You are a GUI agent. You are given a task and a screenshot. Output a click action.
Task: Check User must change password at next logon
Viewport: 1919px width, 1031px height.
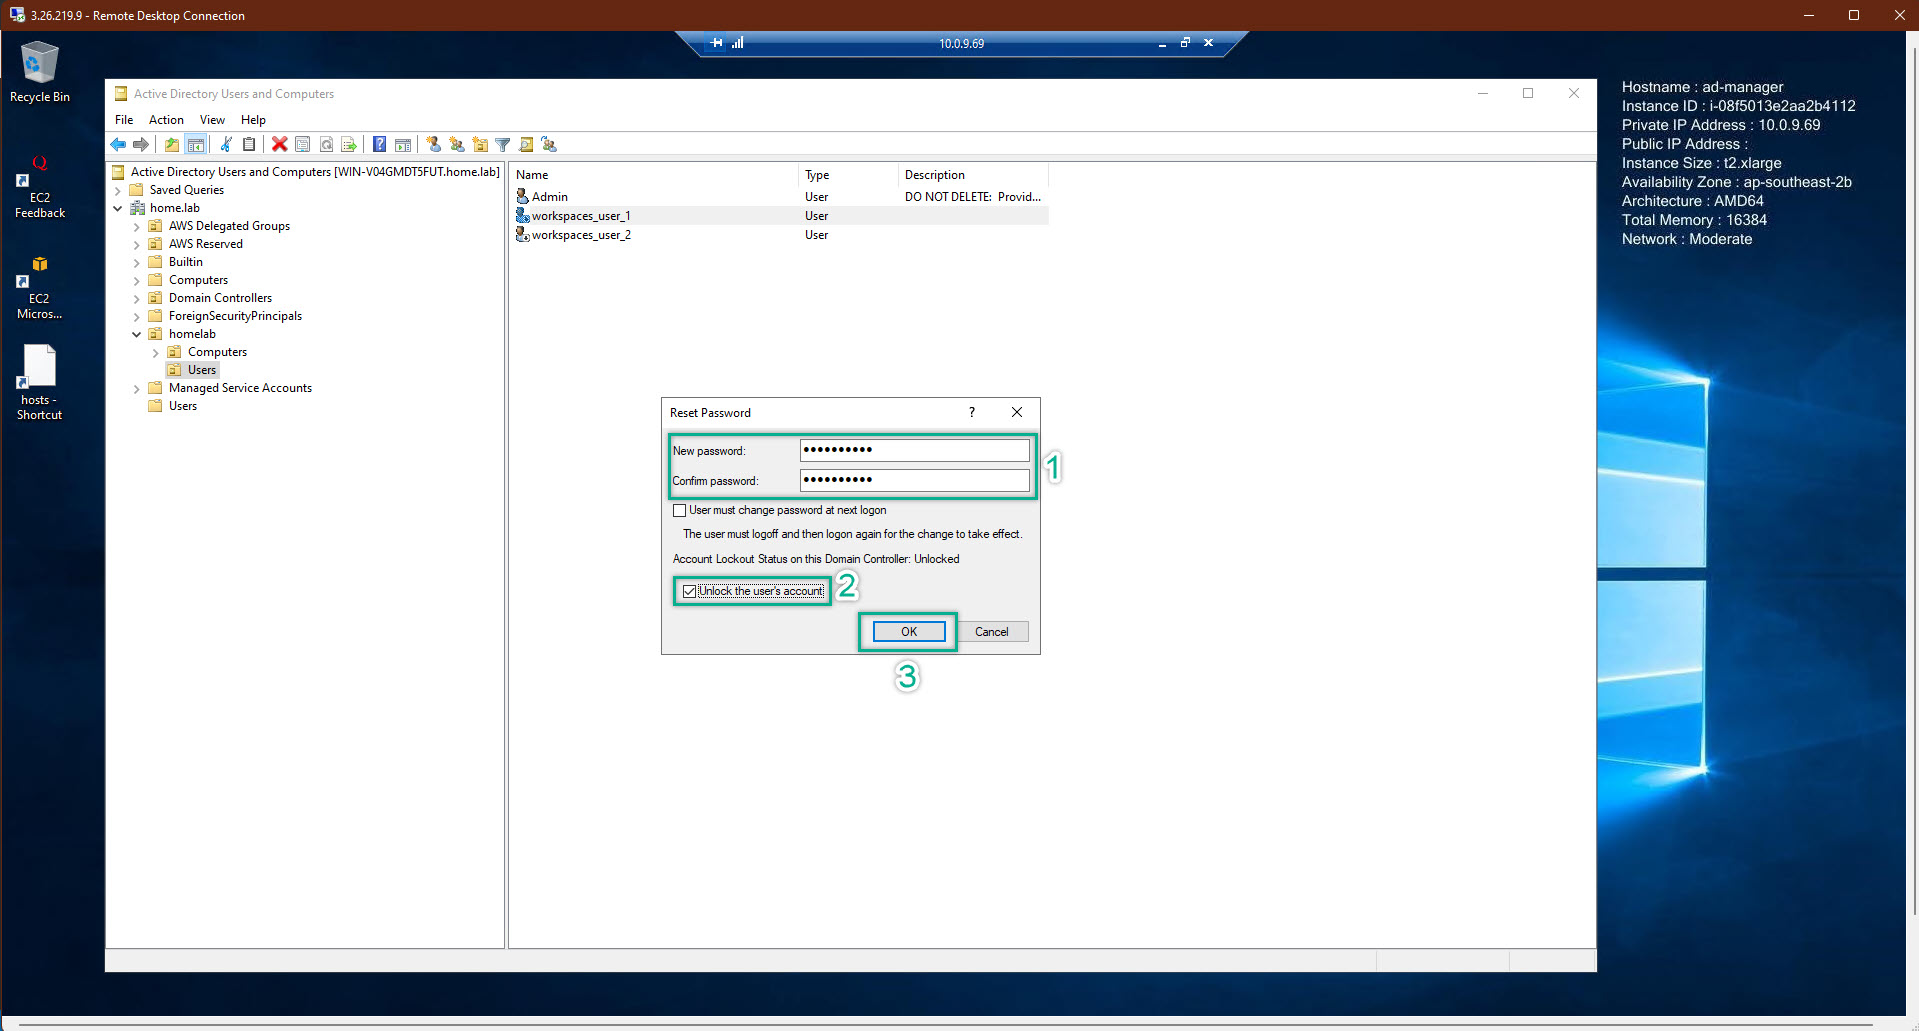pyautogui.click(x=679, y=510)
